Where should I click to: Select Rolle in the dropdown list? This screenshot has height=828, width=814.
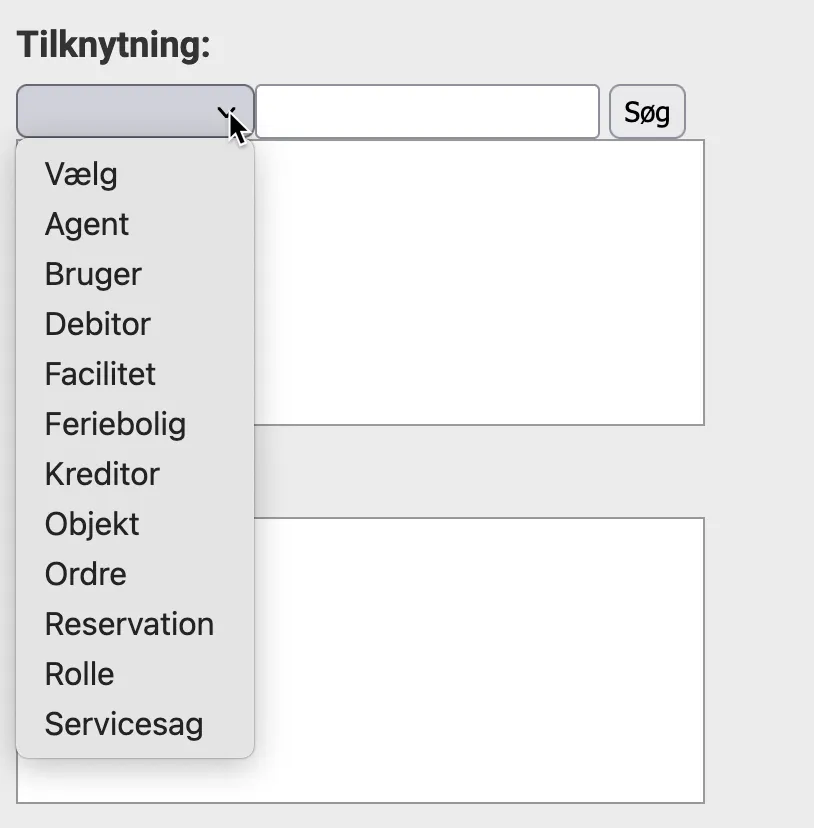click(x=79, y=674)
